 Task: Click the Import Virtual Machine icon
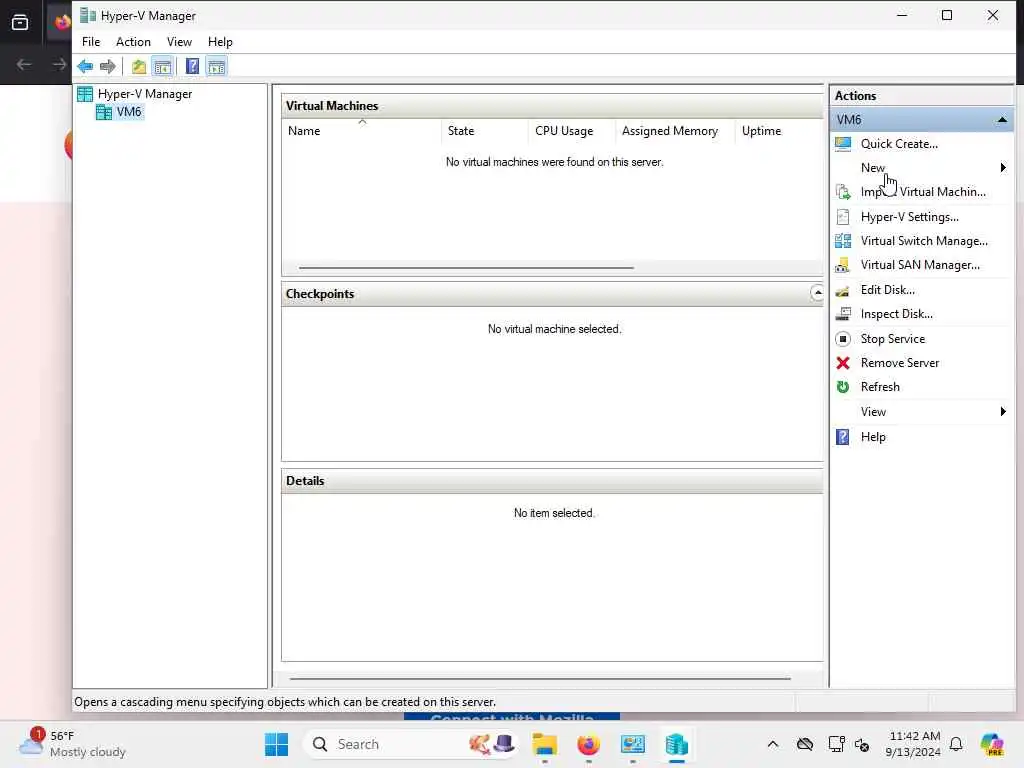843,192
